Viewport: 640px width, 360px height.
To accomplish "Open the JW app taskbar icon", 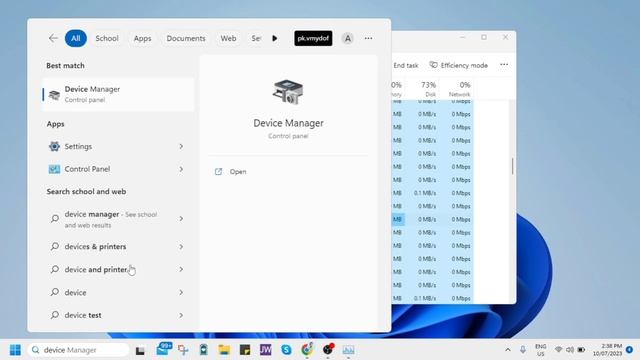I will pos(266,350).
